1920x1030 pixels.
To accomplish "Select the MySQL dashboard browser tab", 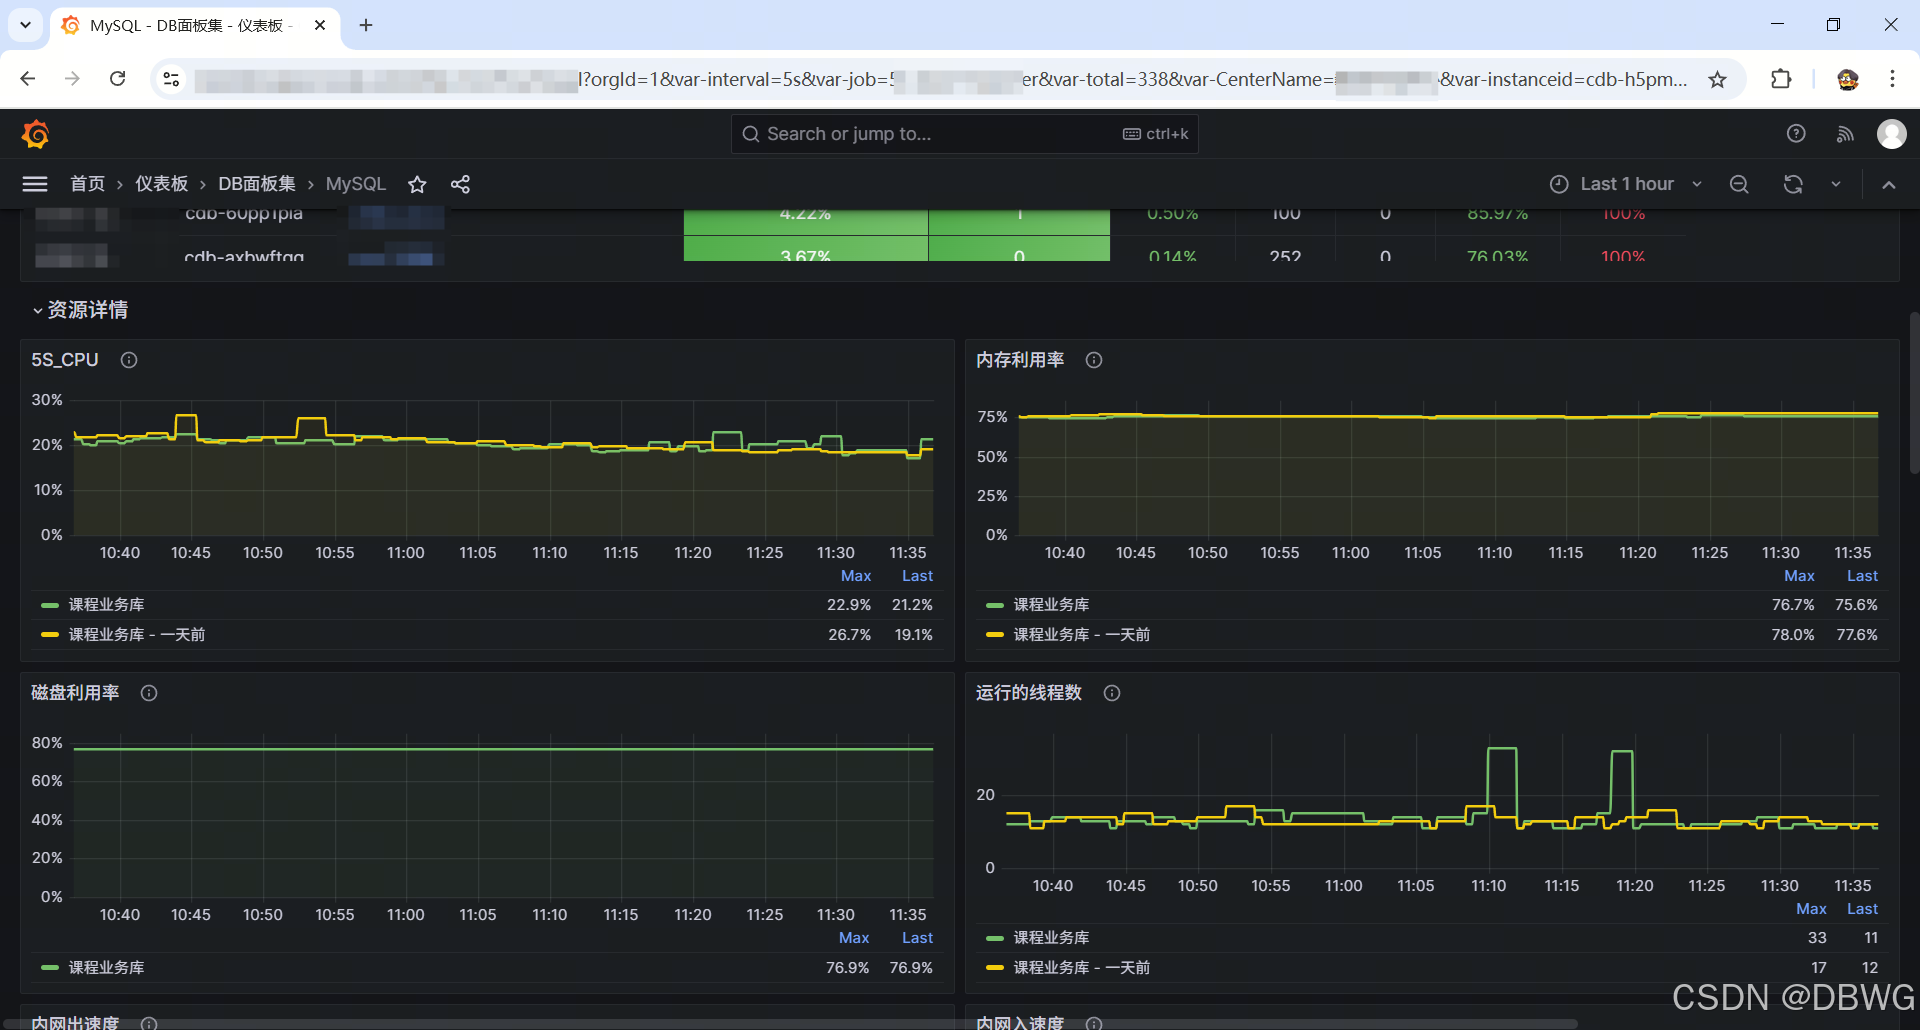I will click(195, 26).
